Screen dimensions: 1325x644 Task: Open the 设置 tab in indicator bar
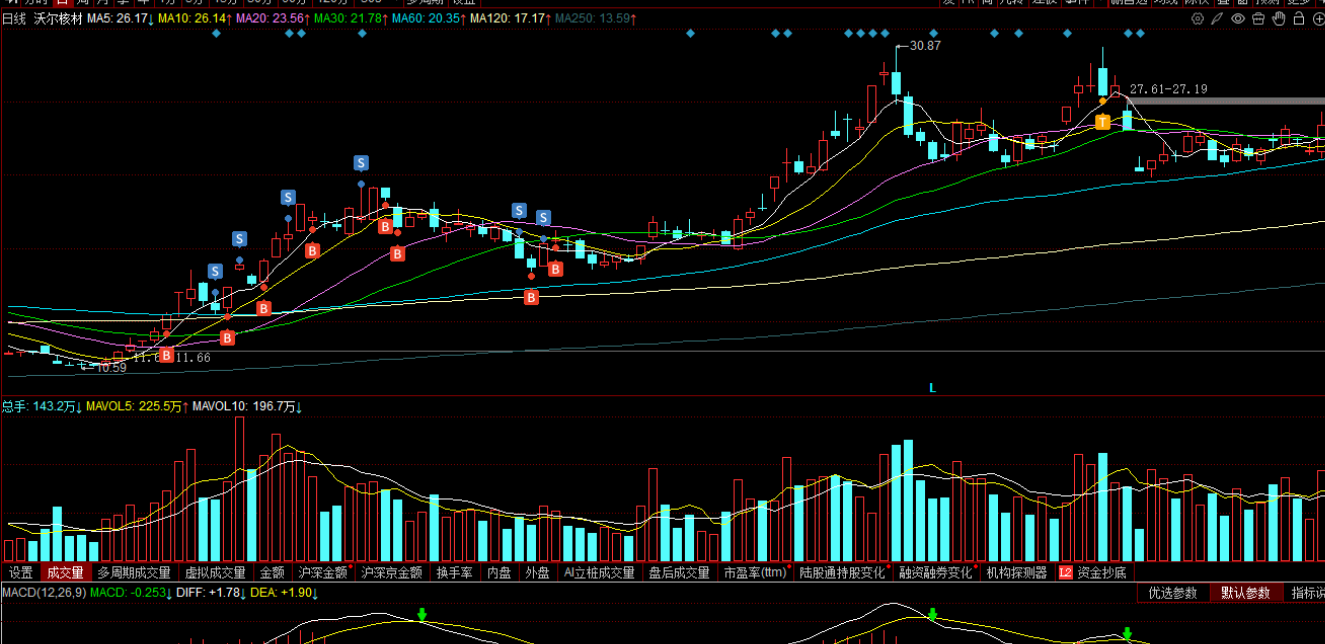pos(21,573)
